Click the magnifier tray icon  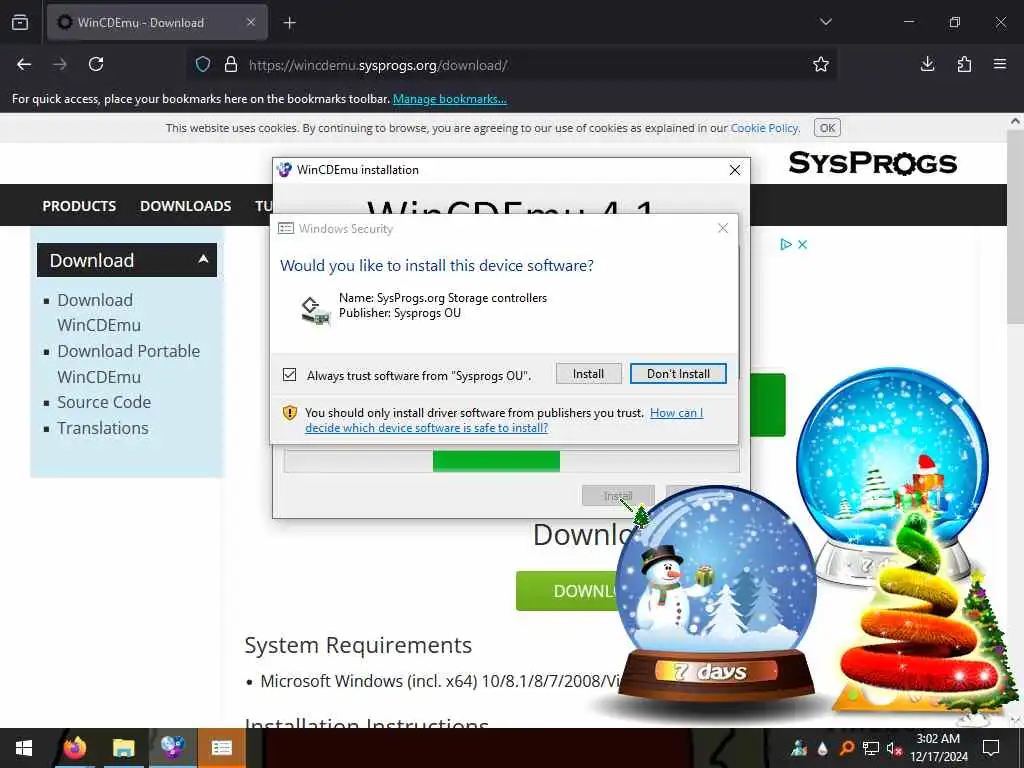846,748
